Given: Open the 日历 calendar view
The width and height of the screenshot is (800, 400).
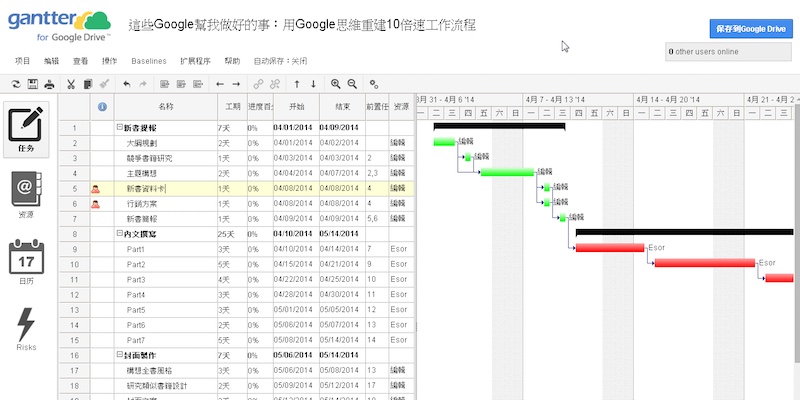Looking at the screenshot, I should click(26, 262).
